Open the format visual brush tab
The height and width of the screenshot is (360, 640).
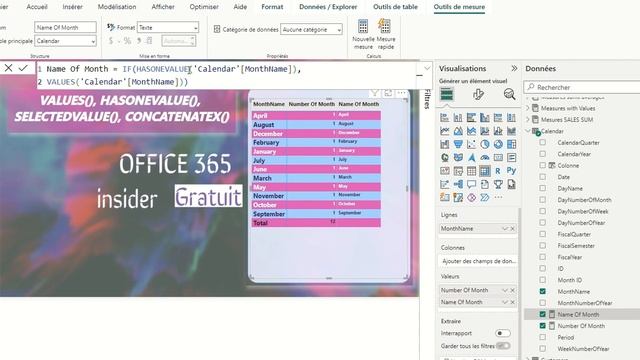click(478, 95)
